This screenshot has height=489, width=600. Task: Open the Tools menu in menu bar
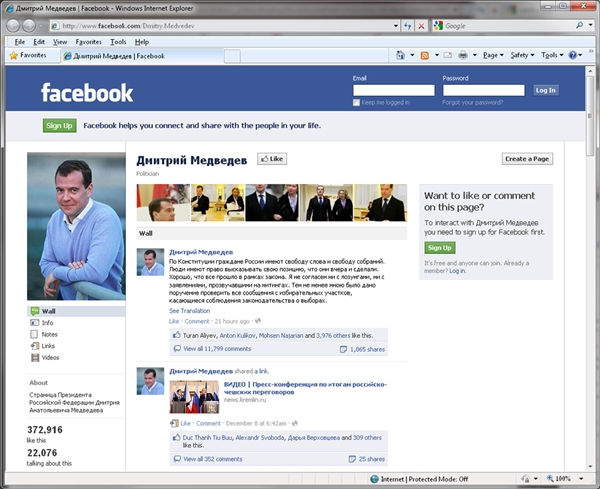118,42
